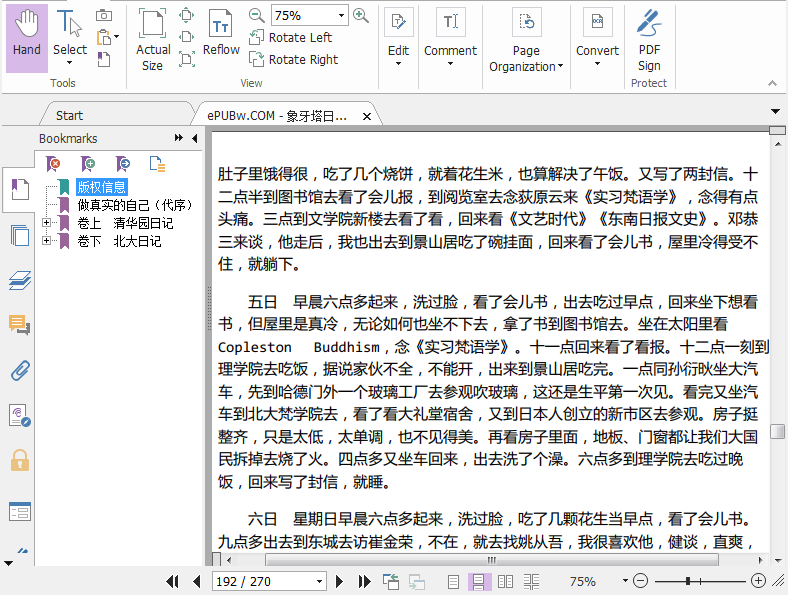Expand the 卷下 北大日记 bookmark

(46, 241)
